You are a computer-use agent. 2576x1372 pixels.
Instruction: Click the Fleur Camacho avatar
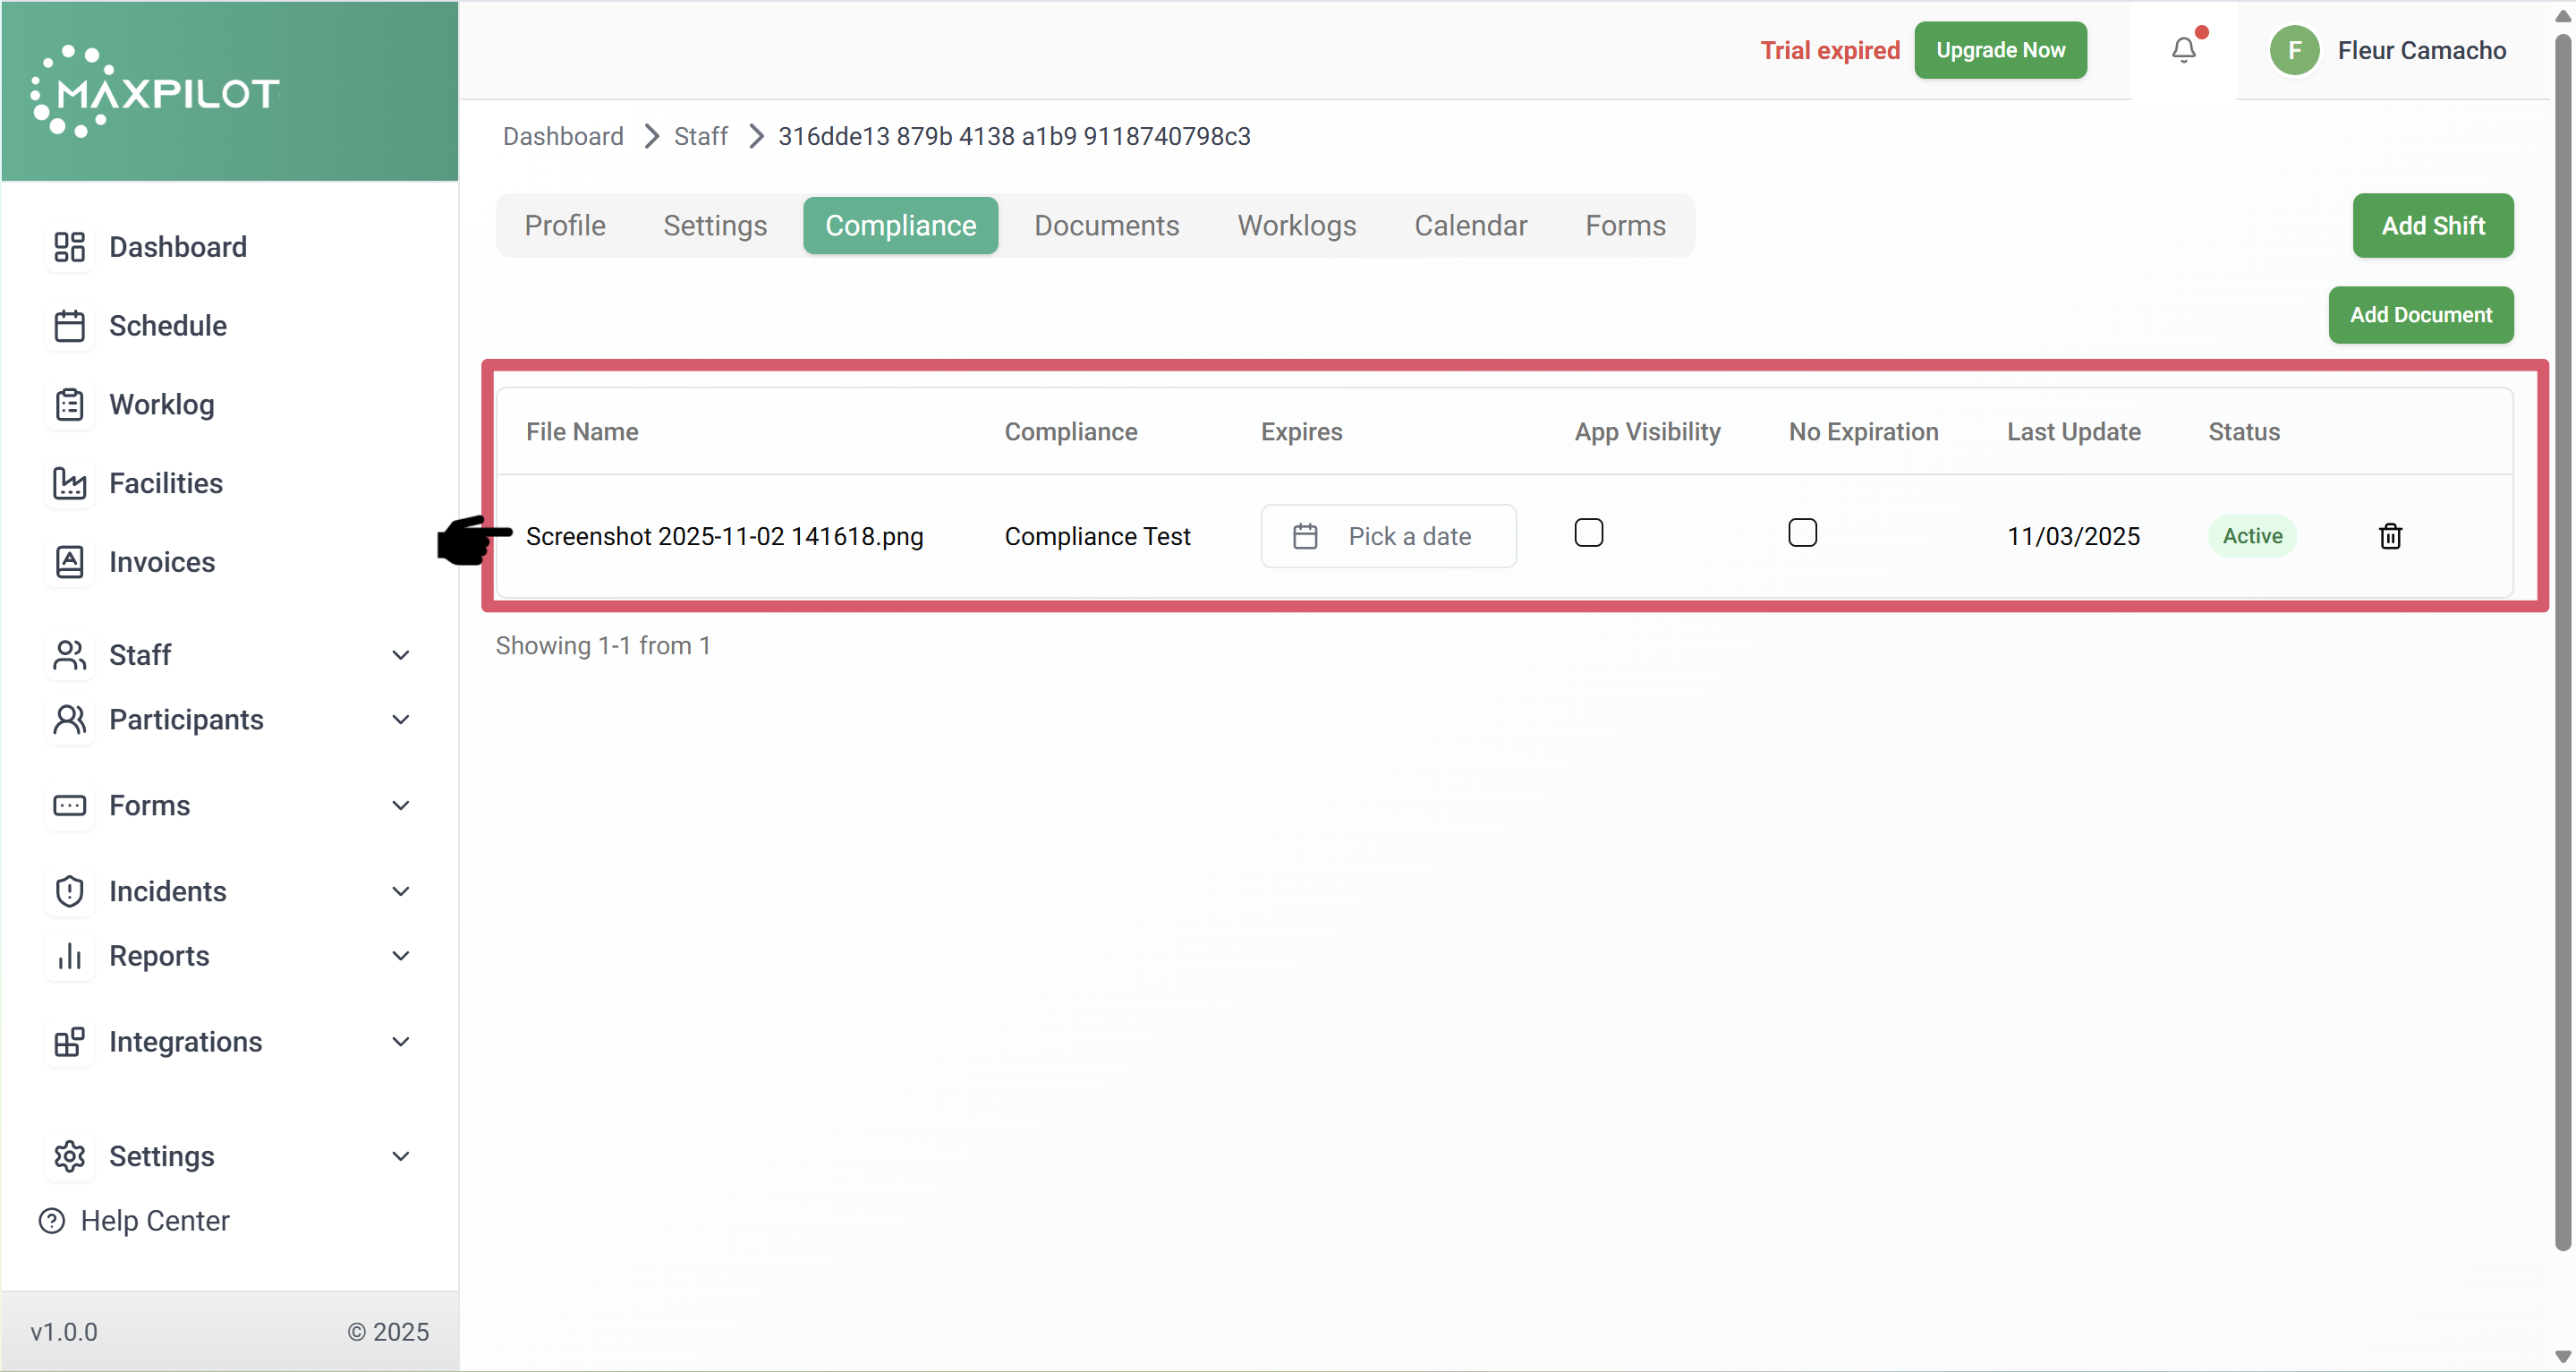click(2294, 50)
